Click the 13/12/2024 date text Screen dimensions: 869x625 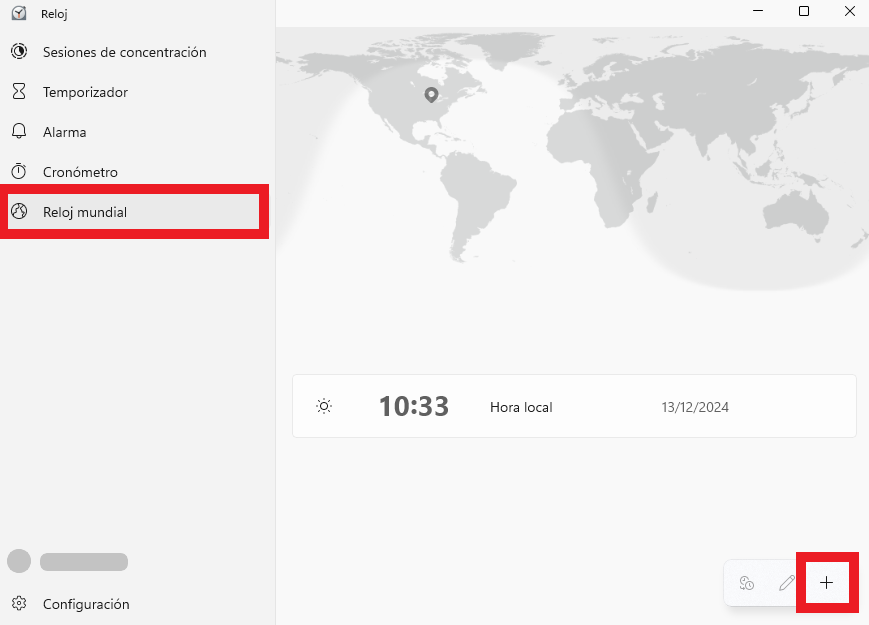point(695,407)
